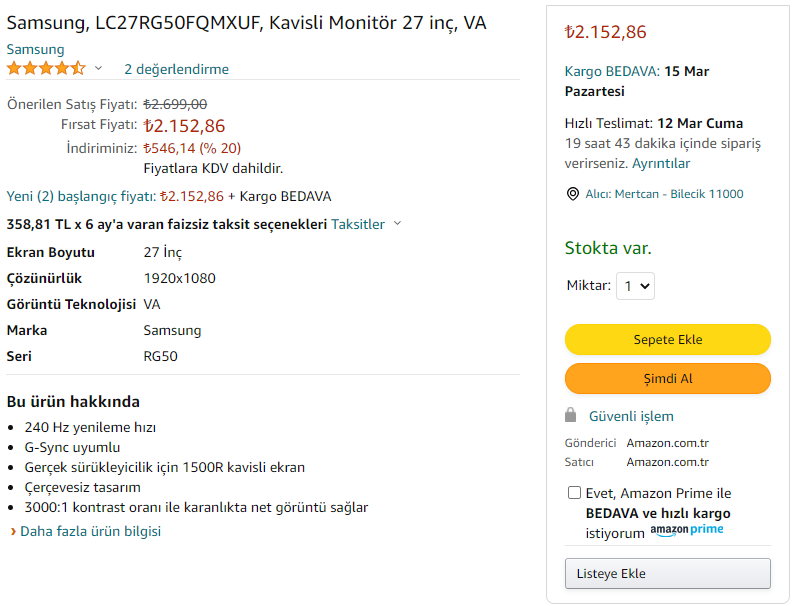The image size is (792, 606).
Task: Click the Amazon.com.tr seller link
Action: pos(667,462)
